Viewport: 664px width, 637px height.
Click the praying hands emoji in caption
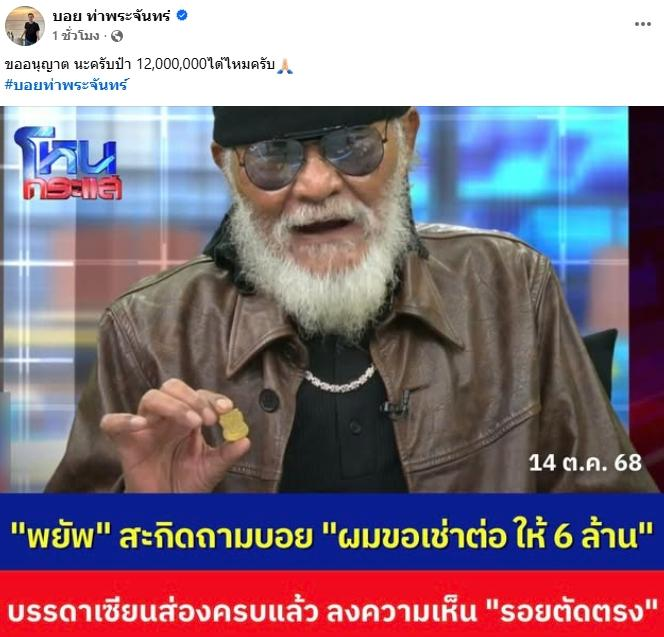point(285,66)
